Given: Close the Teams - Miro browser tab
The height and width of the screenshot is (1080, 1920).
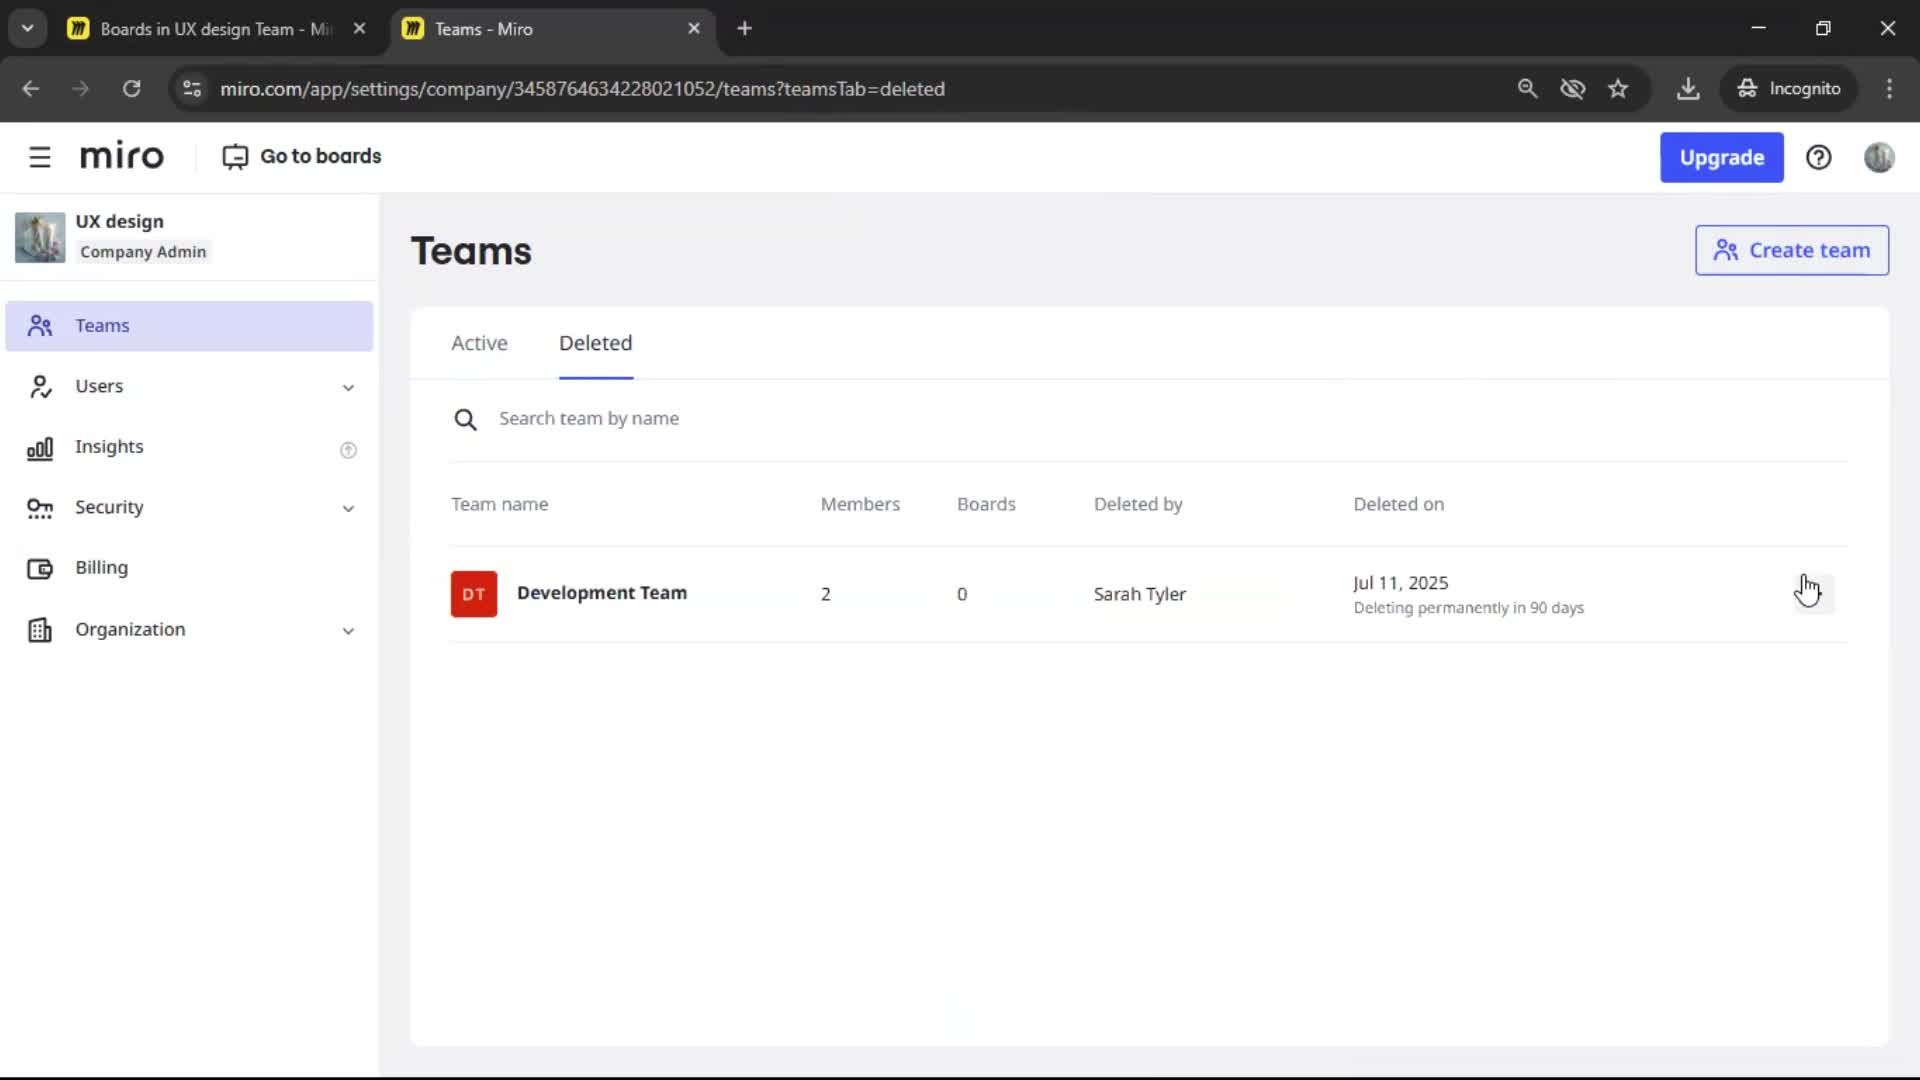Looking at the screenshot, I should coord(694,29).
